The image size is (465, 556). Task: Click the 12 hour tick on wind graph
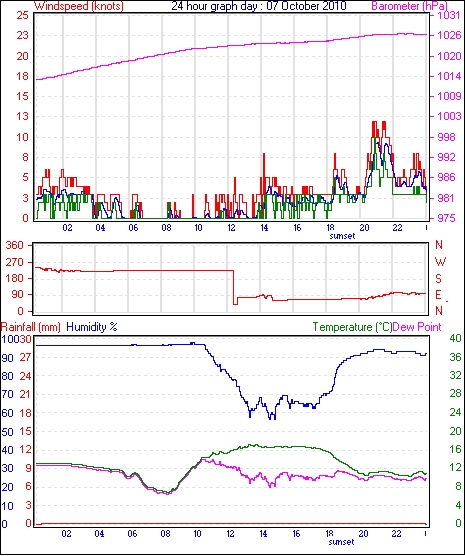[x=231, y=228]
